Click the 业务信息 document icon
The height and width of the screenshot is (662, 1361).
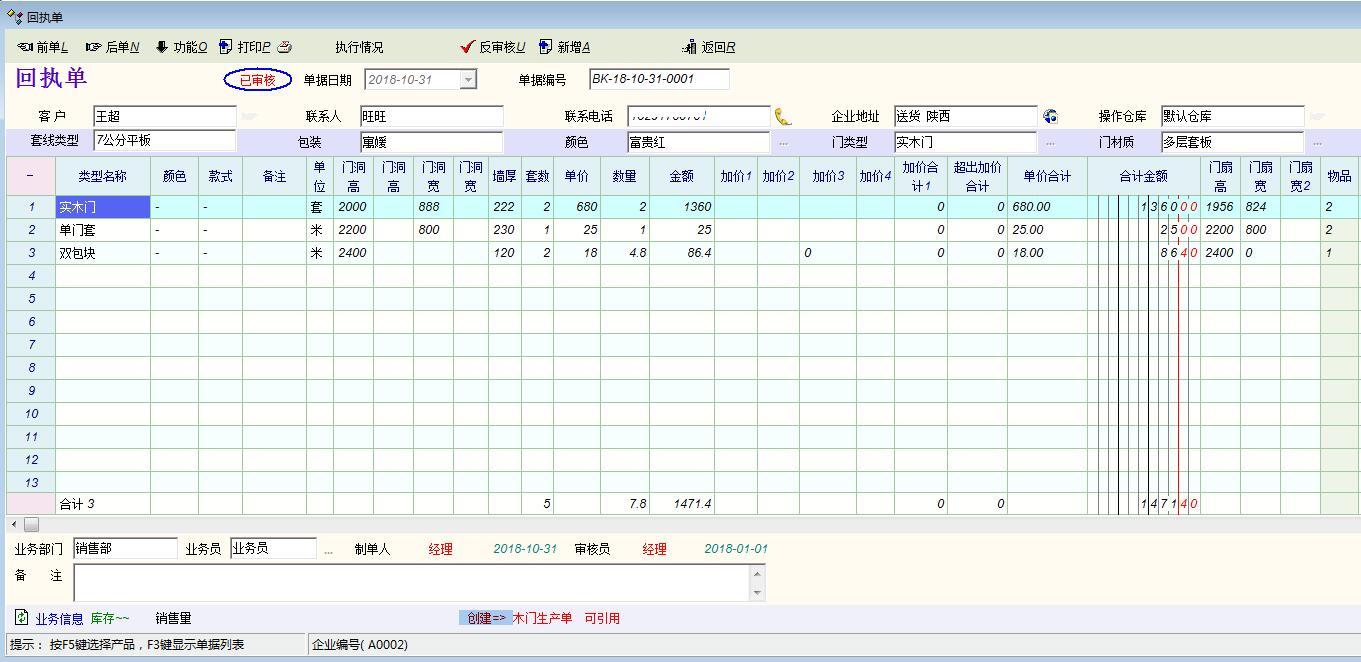click(x=22, y=617)
